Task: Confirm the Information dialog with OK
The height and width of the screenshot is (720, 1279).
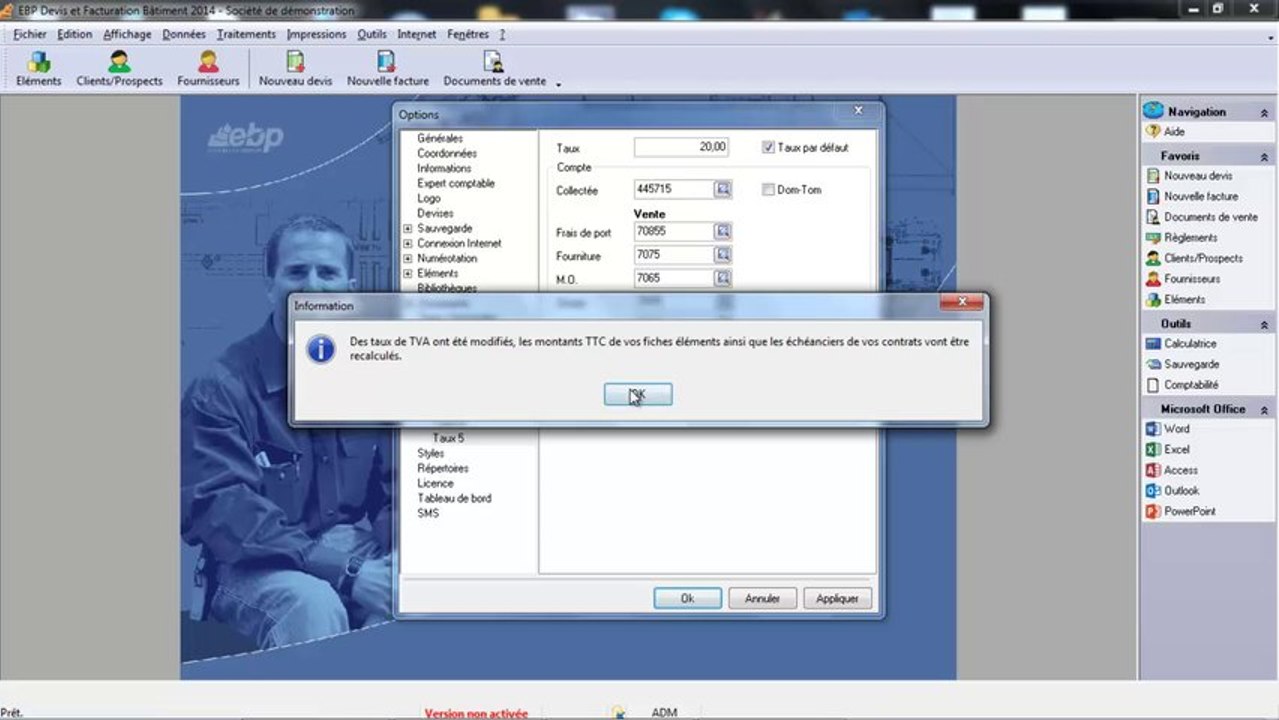Action: pos(638,395)
